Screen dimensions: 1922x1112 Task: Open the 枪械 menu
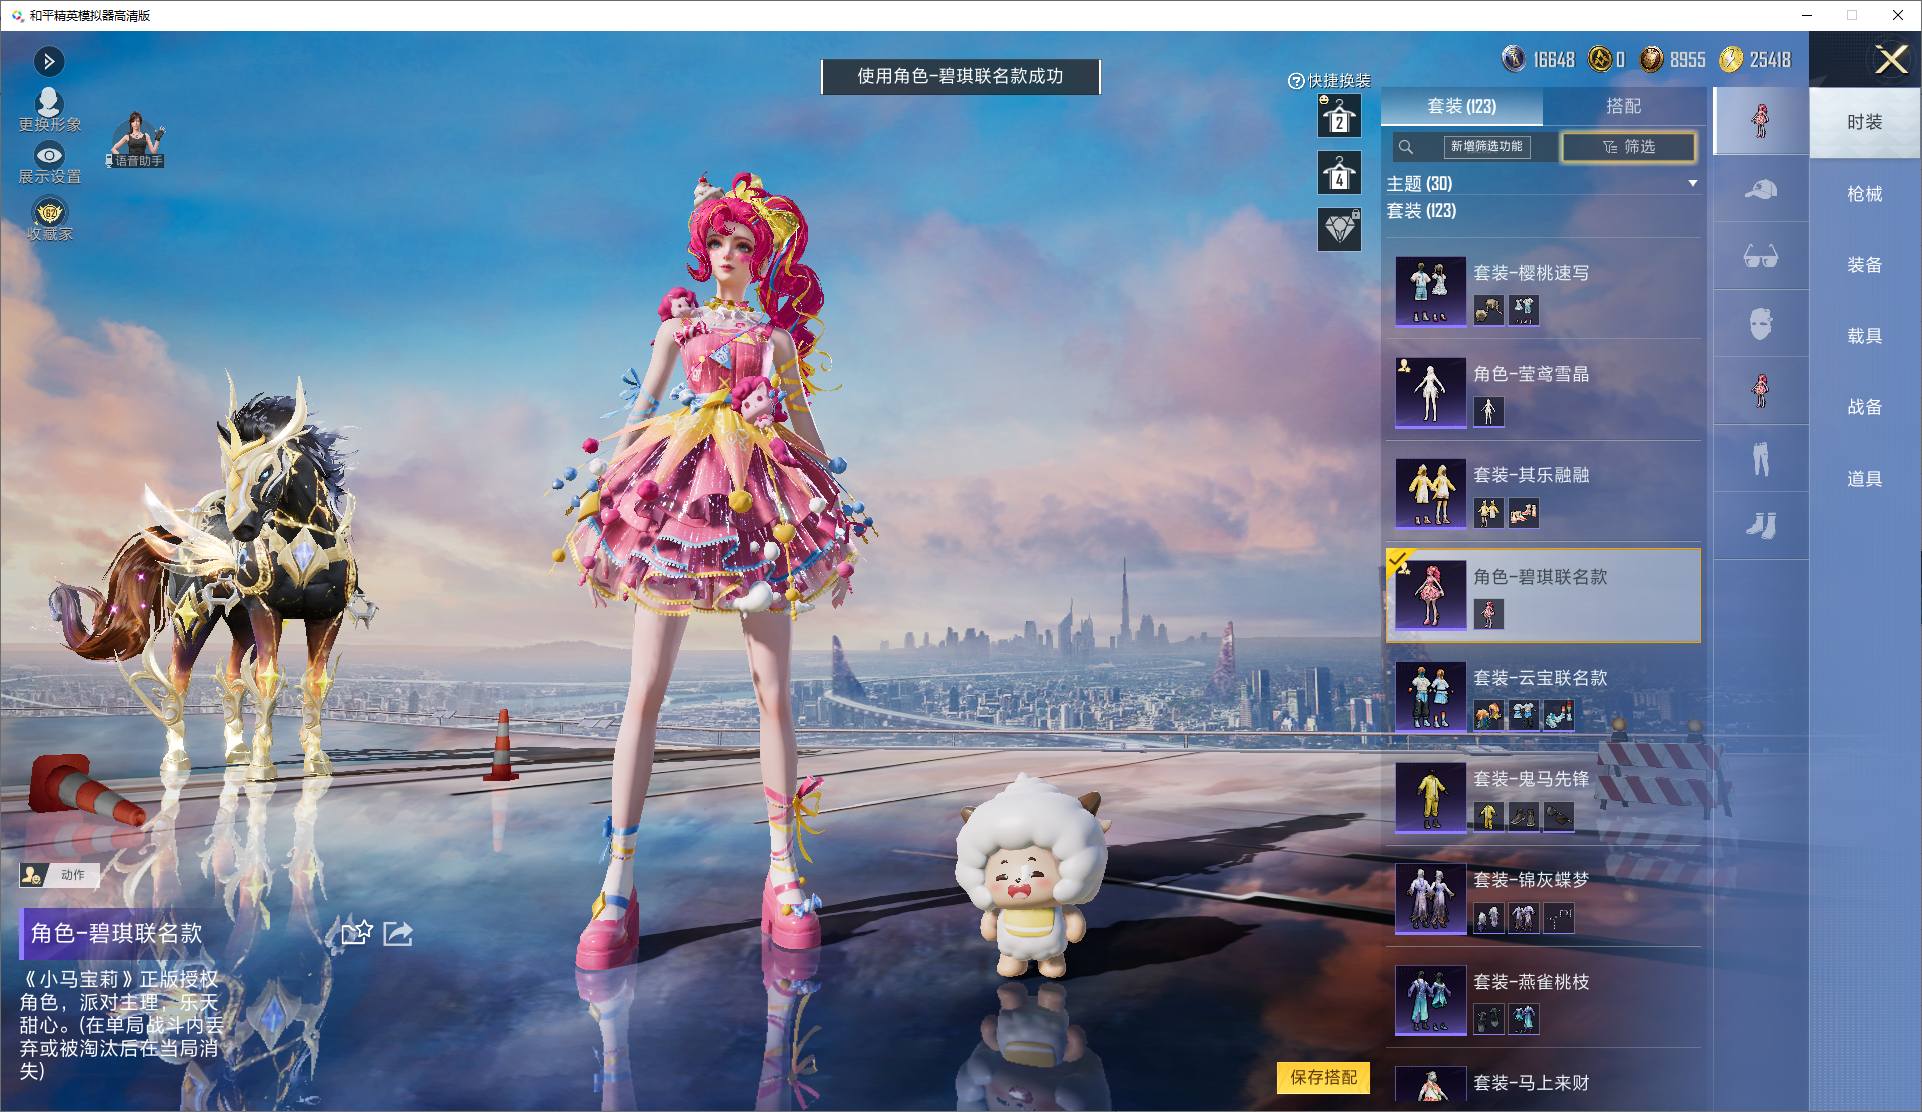click(x=1864, y=194)
